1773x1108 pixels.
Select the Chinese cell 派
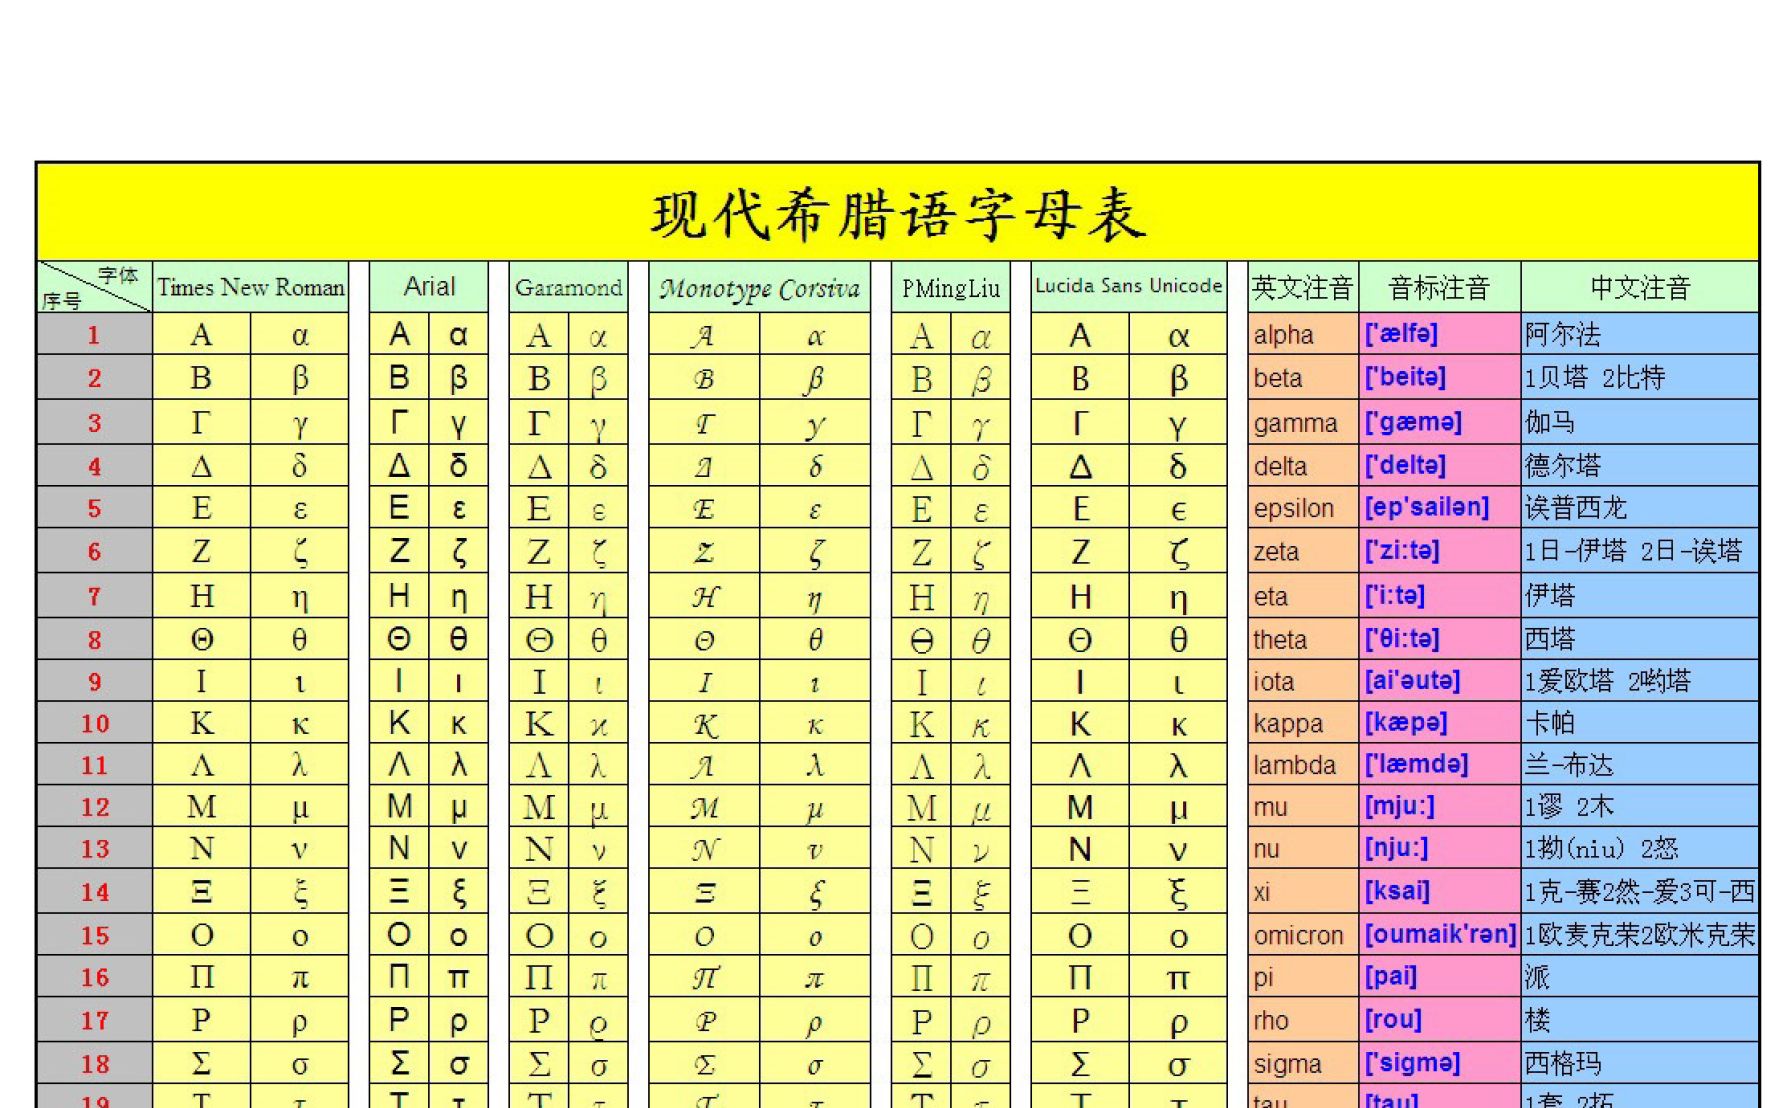point(1640,977)
